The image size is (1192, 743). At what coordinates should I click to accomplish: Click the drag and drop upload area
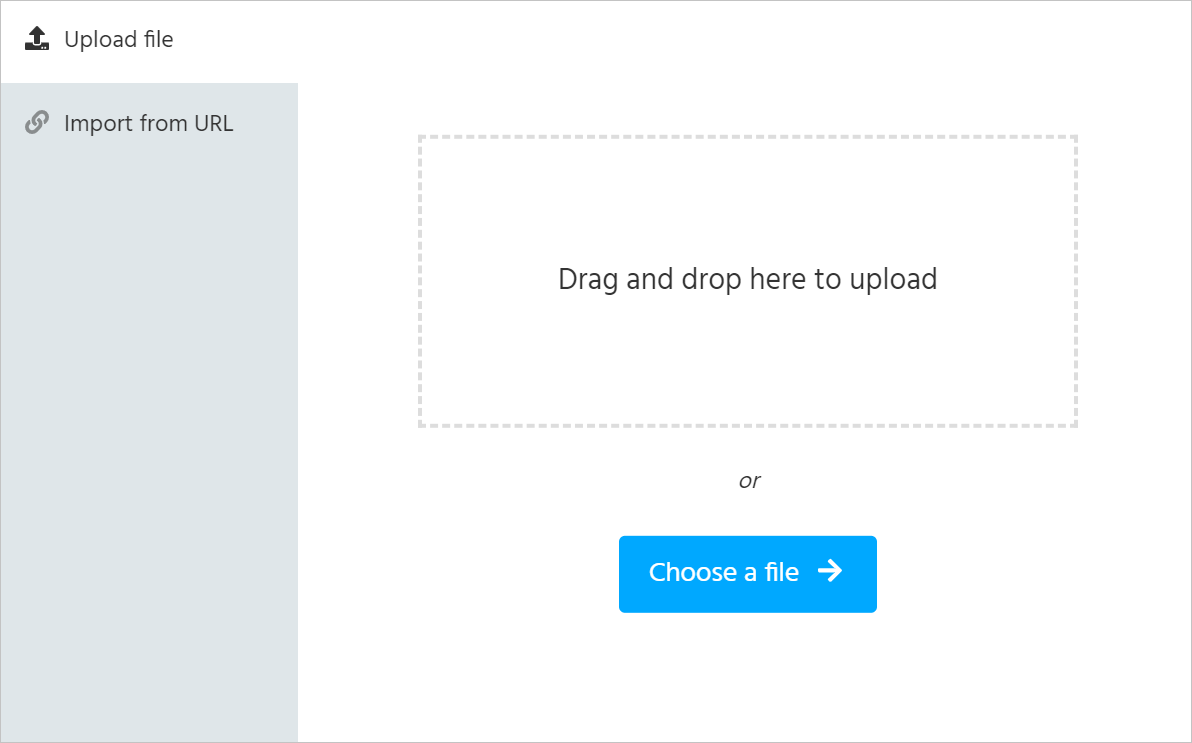[747, 340]
